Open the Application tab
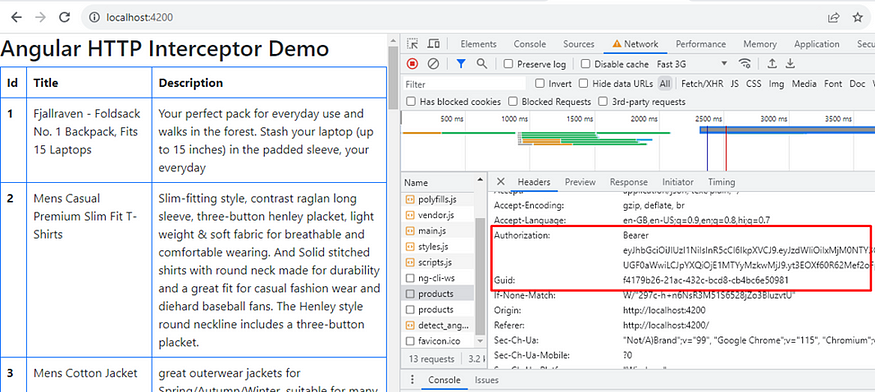Viewport: 875px width, 392px height. pyautogui.click(x=817, y=44)
